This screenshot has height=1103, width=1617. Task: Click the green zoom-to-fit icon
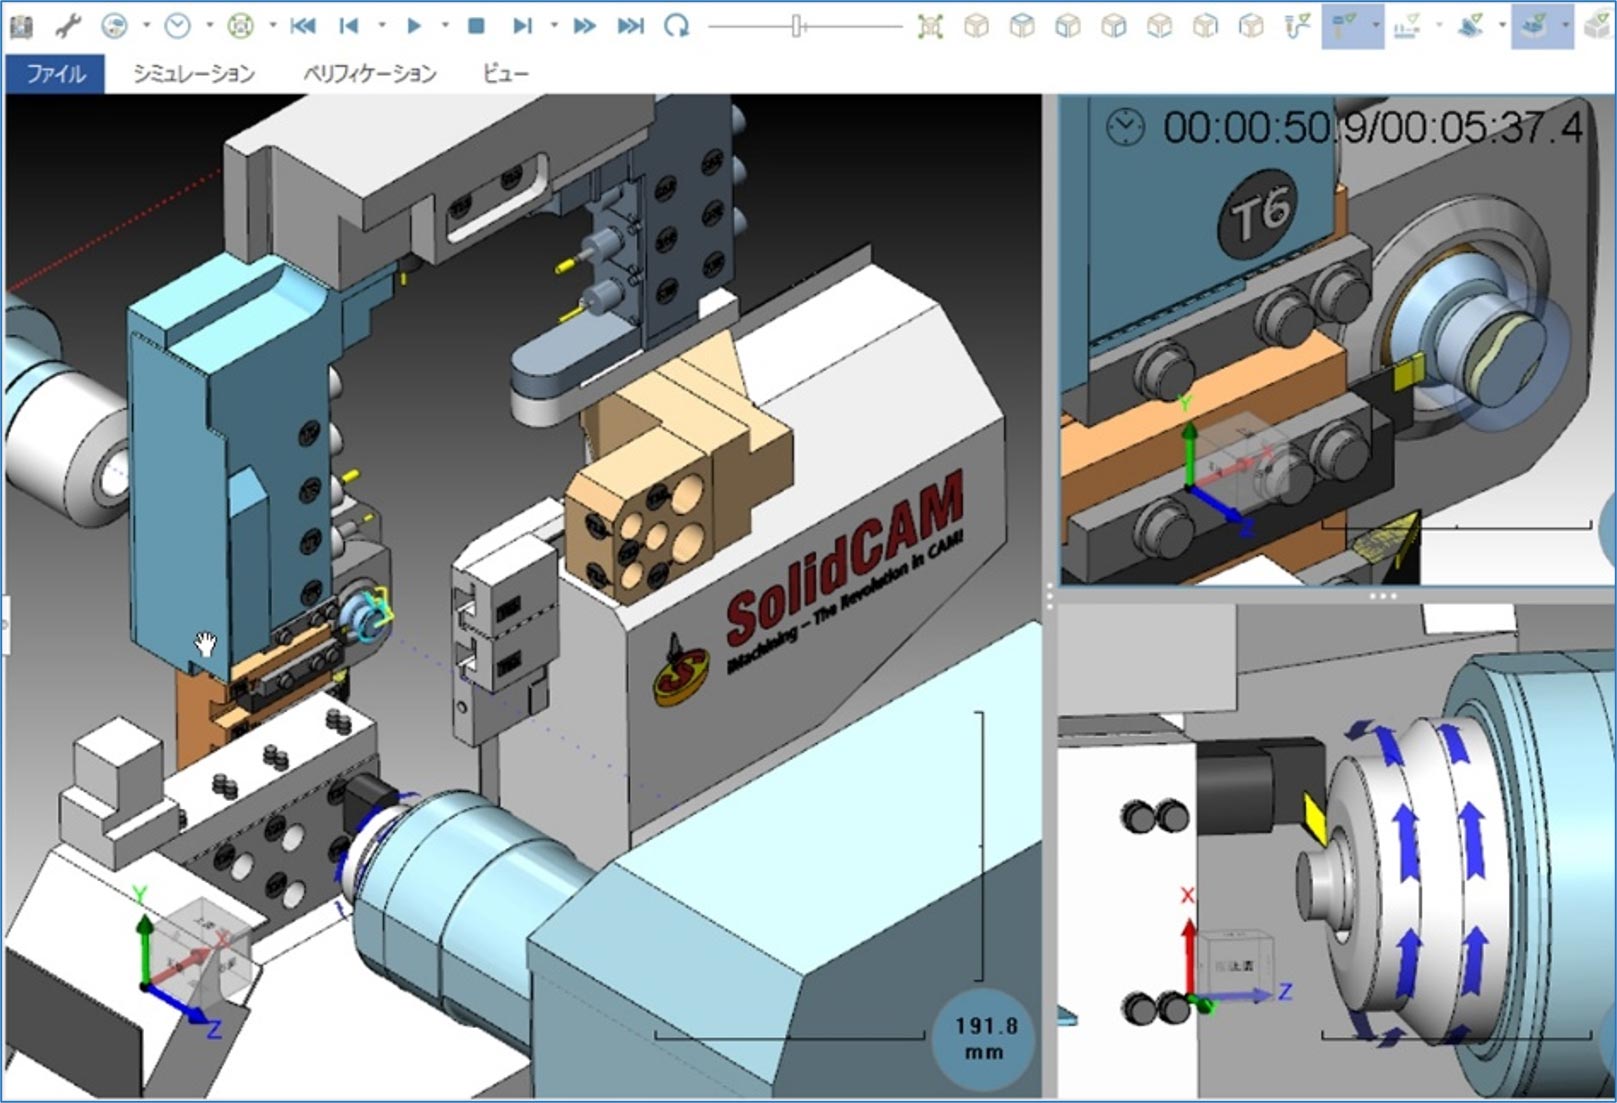(930, 26)
